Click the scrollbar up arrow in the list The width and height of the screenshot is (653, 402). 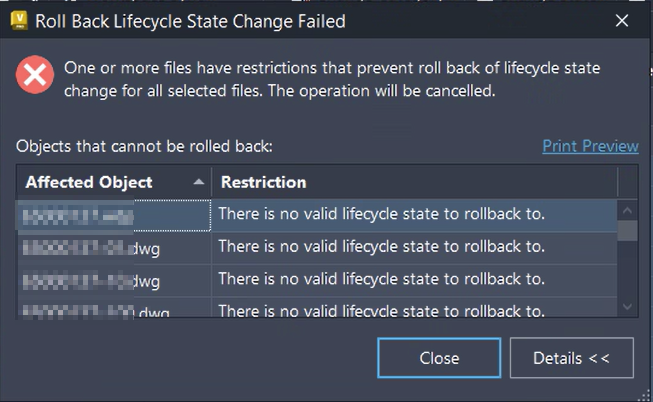point(627,211)
